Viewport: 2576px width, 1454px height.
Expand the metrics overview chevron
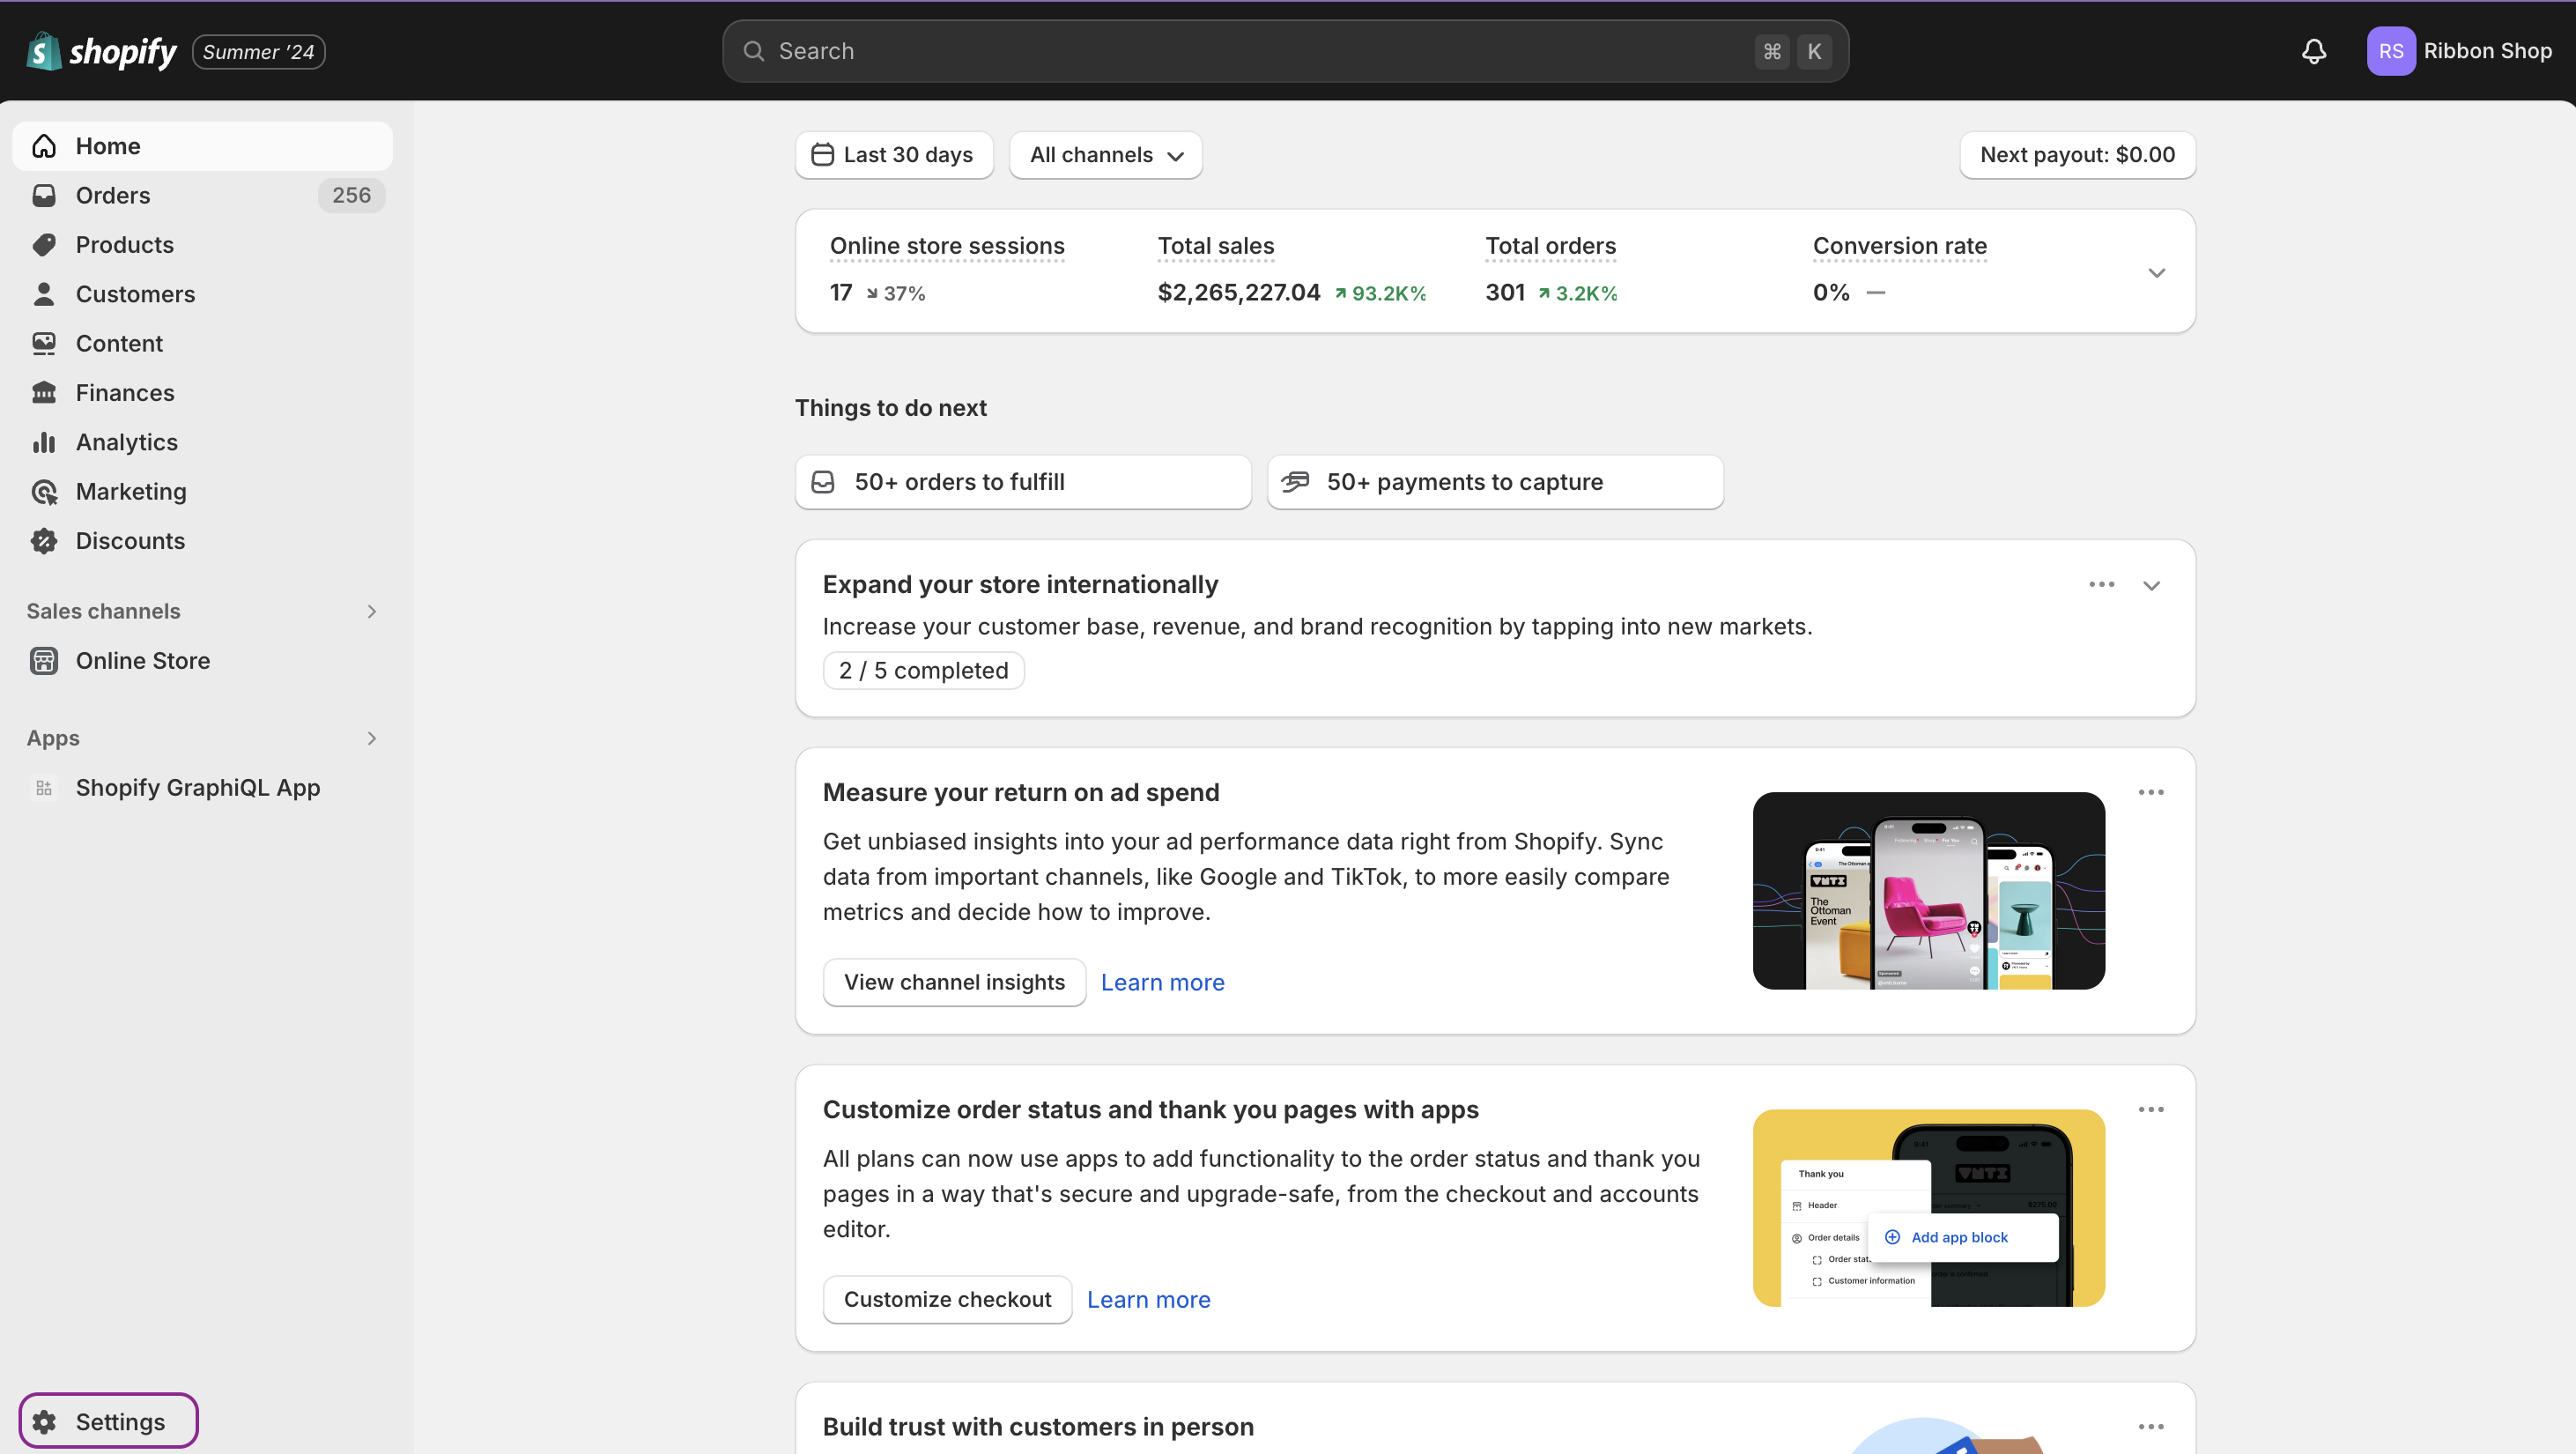click(2156, 272)
